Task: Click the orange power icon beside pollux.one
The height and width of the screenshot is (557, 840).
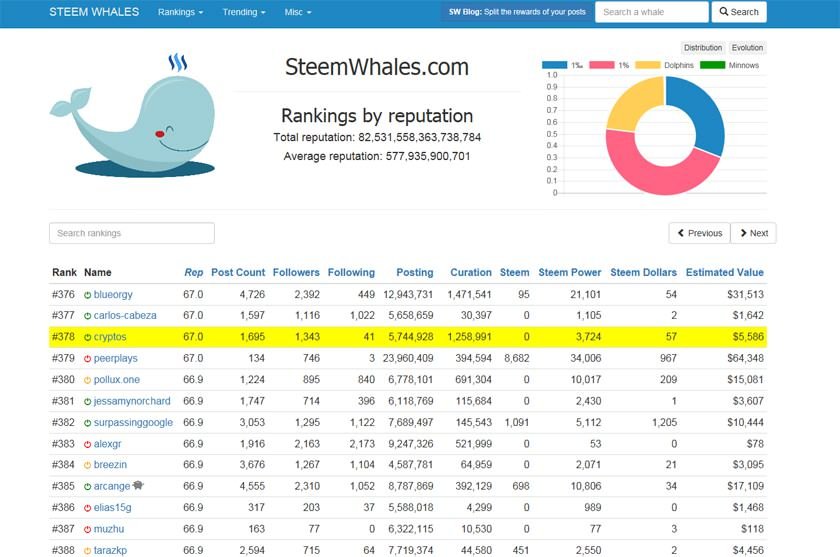Action: (x=87, y=380)
